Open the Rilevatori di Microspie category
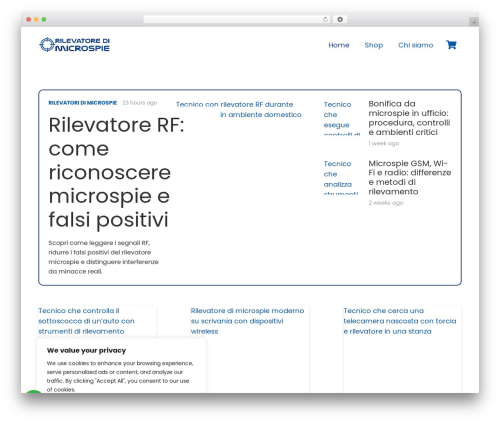This screenshot has width=500, height=423. pos(83,103)
